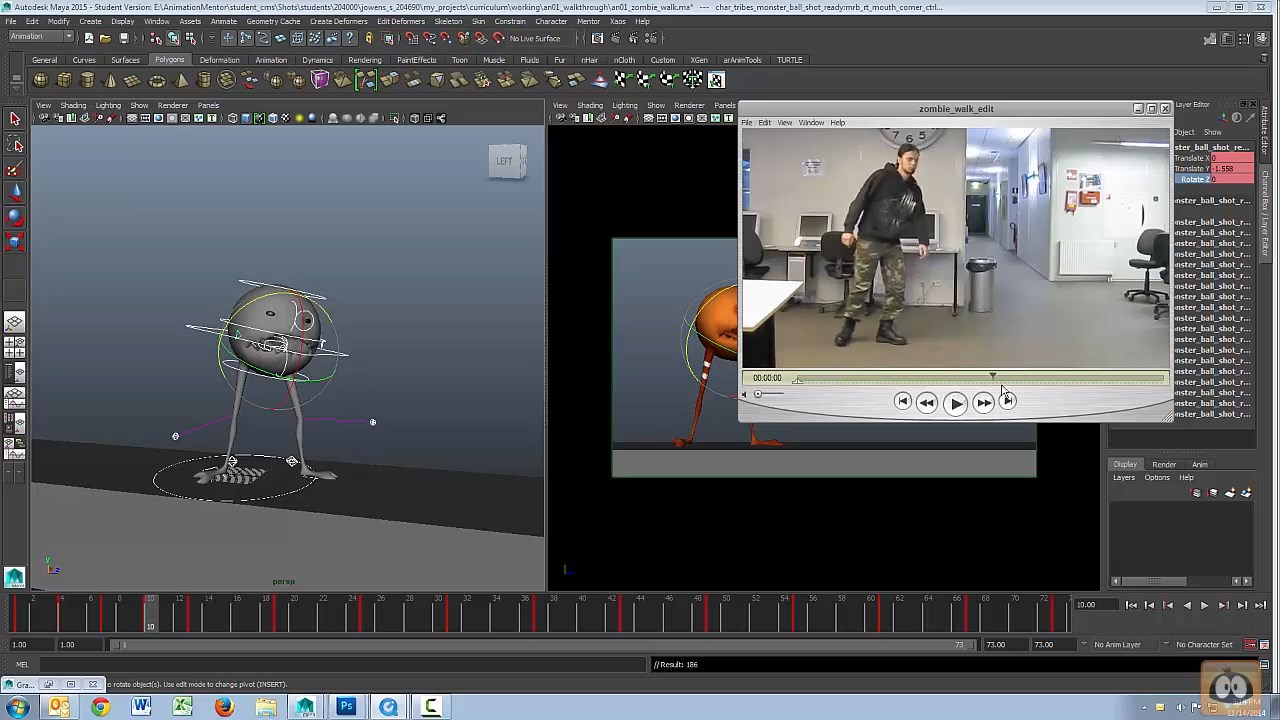Create a polygon cylinder from the Polygons shelf

click(87, 81)
